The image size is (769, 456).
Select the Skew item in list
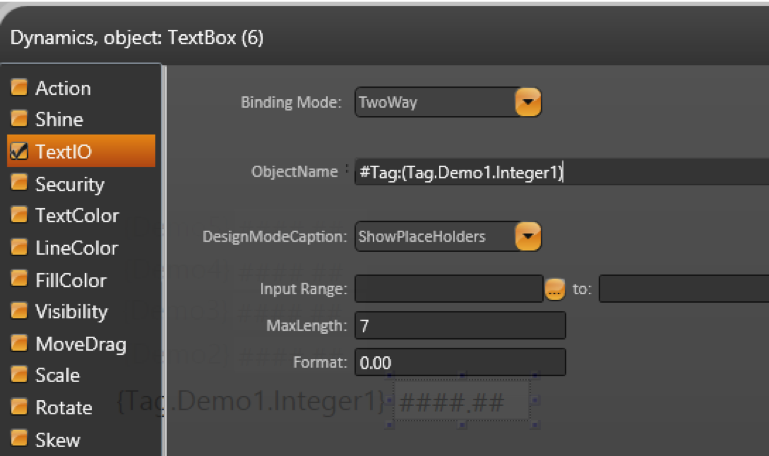coord(57,440)
